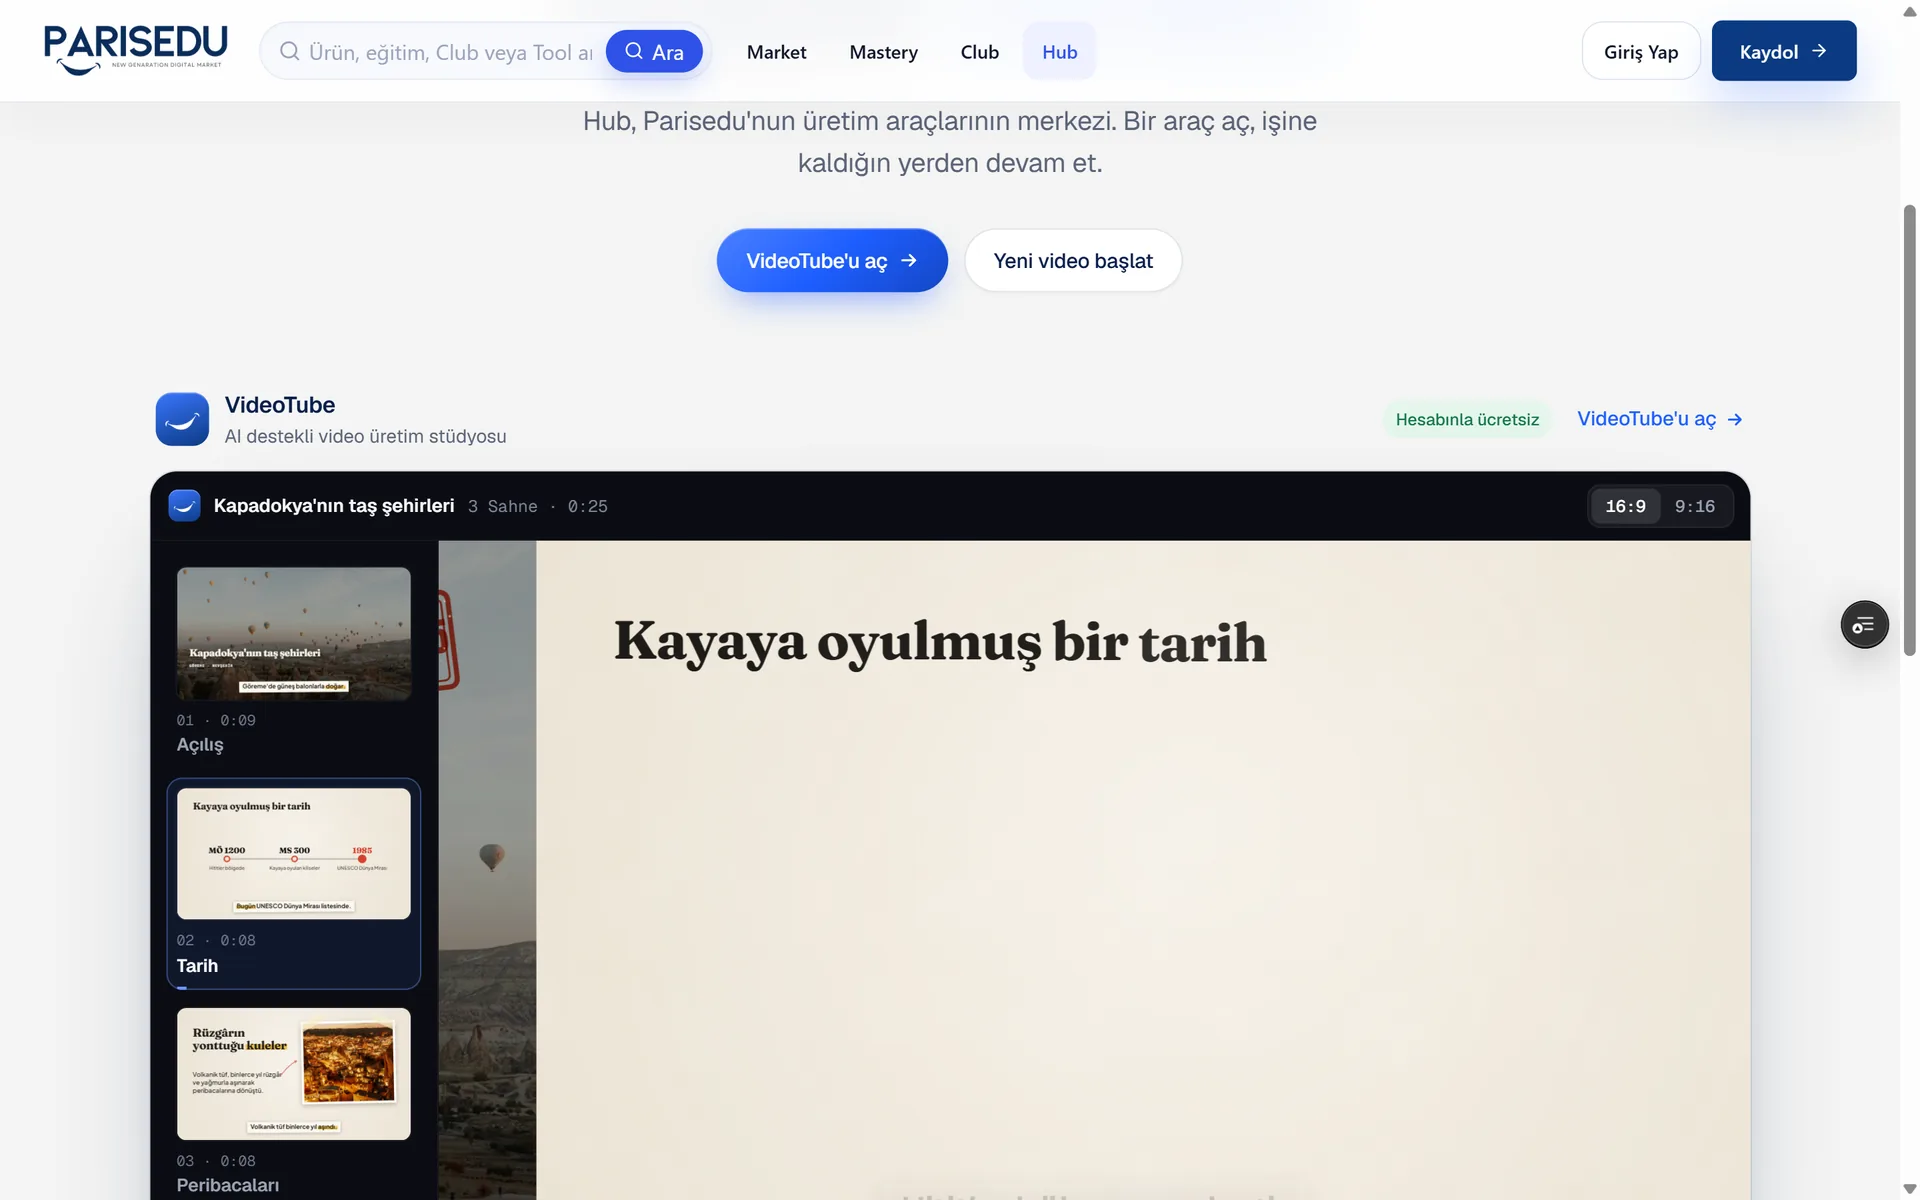Viewport: 1920px width, 1200px height.
Task: Click the Kaydol sign-up button
Action: point(1783,51)
